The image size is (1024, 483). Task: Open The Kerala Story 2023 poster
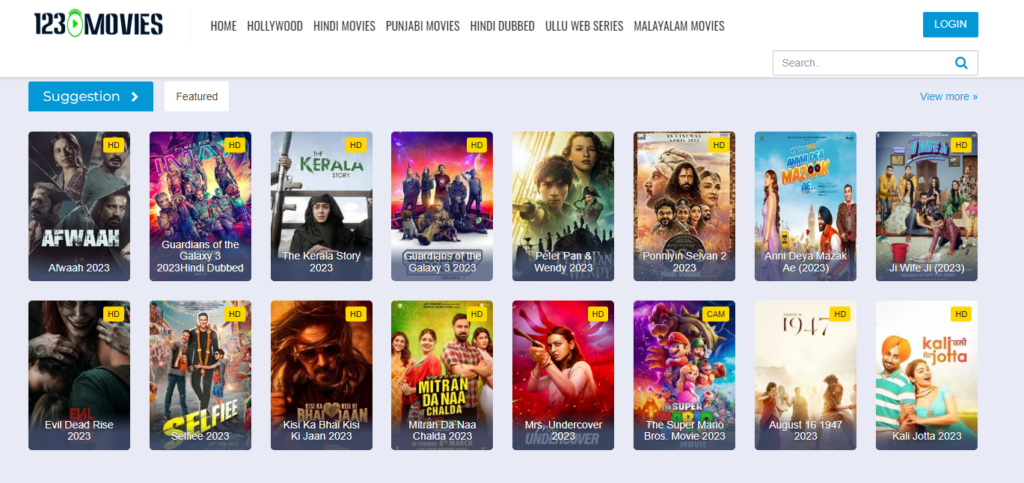tap(321, 206)
